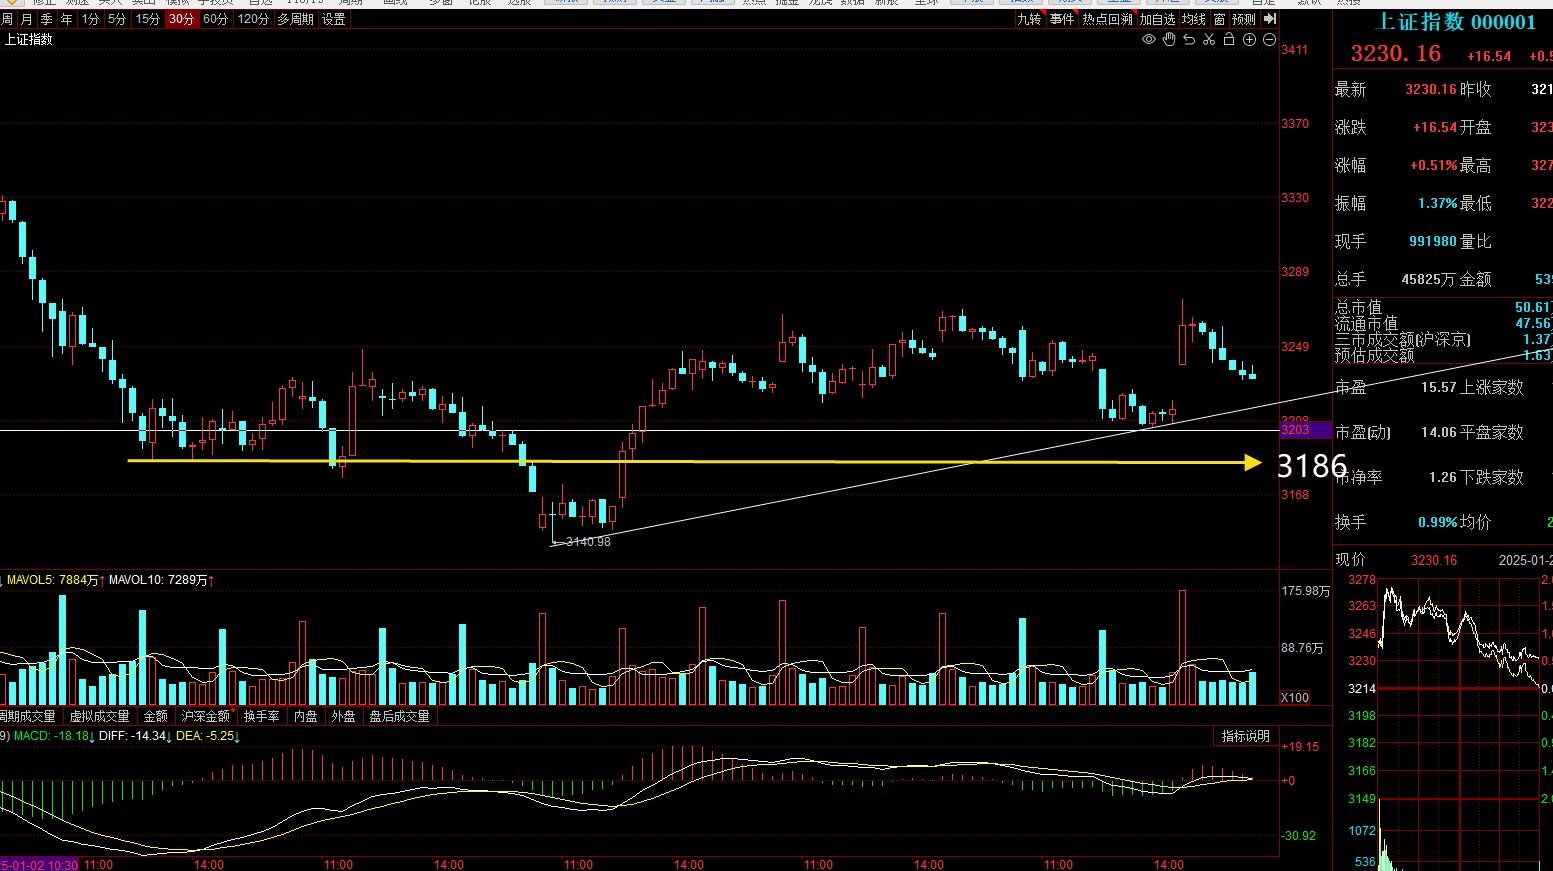
Task: Select the 1分 period tab
Action: click(90, 19)
